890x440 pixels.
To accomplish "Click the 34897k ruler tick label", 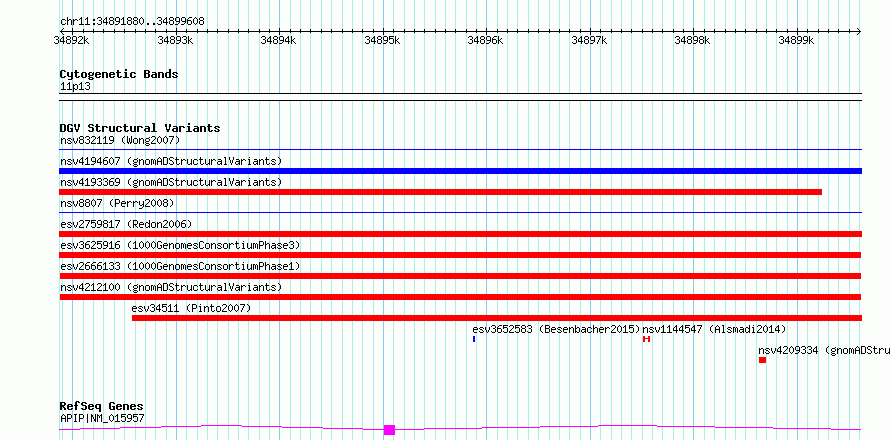I will click(x=589, y=40).
